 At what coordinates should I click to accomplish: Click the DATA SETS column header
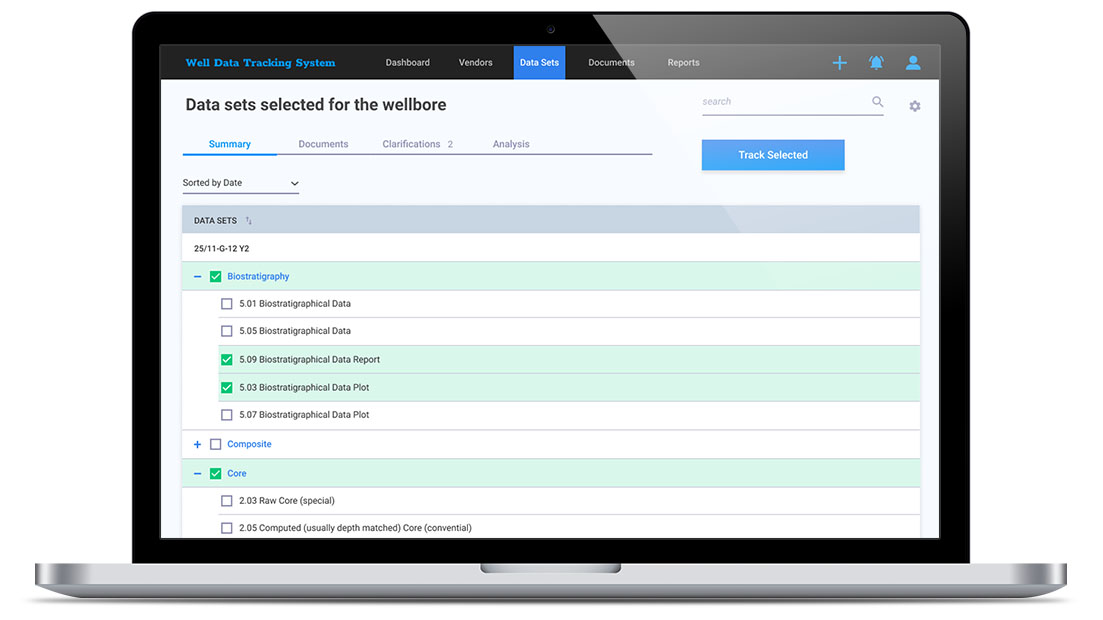point(215,221)
